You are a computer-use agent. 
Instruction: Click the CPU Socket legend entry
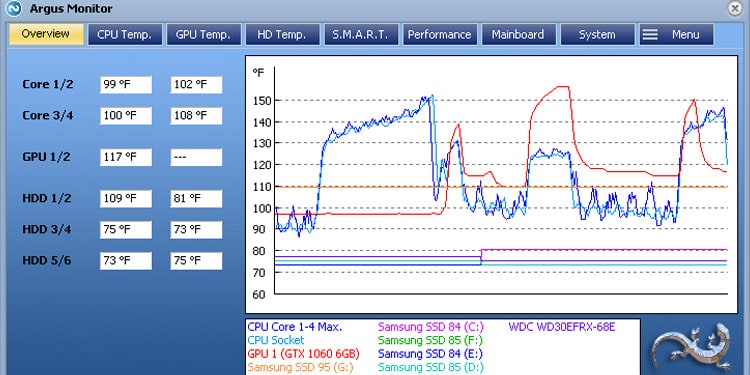click(276, 341)
